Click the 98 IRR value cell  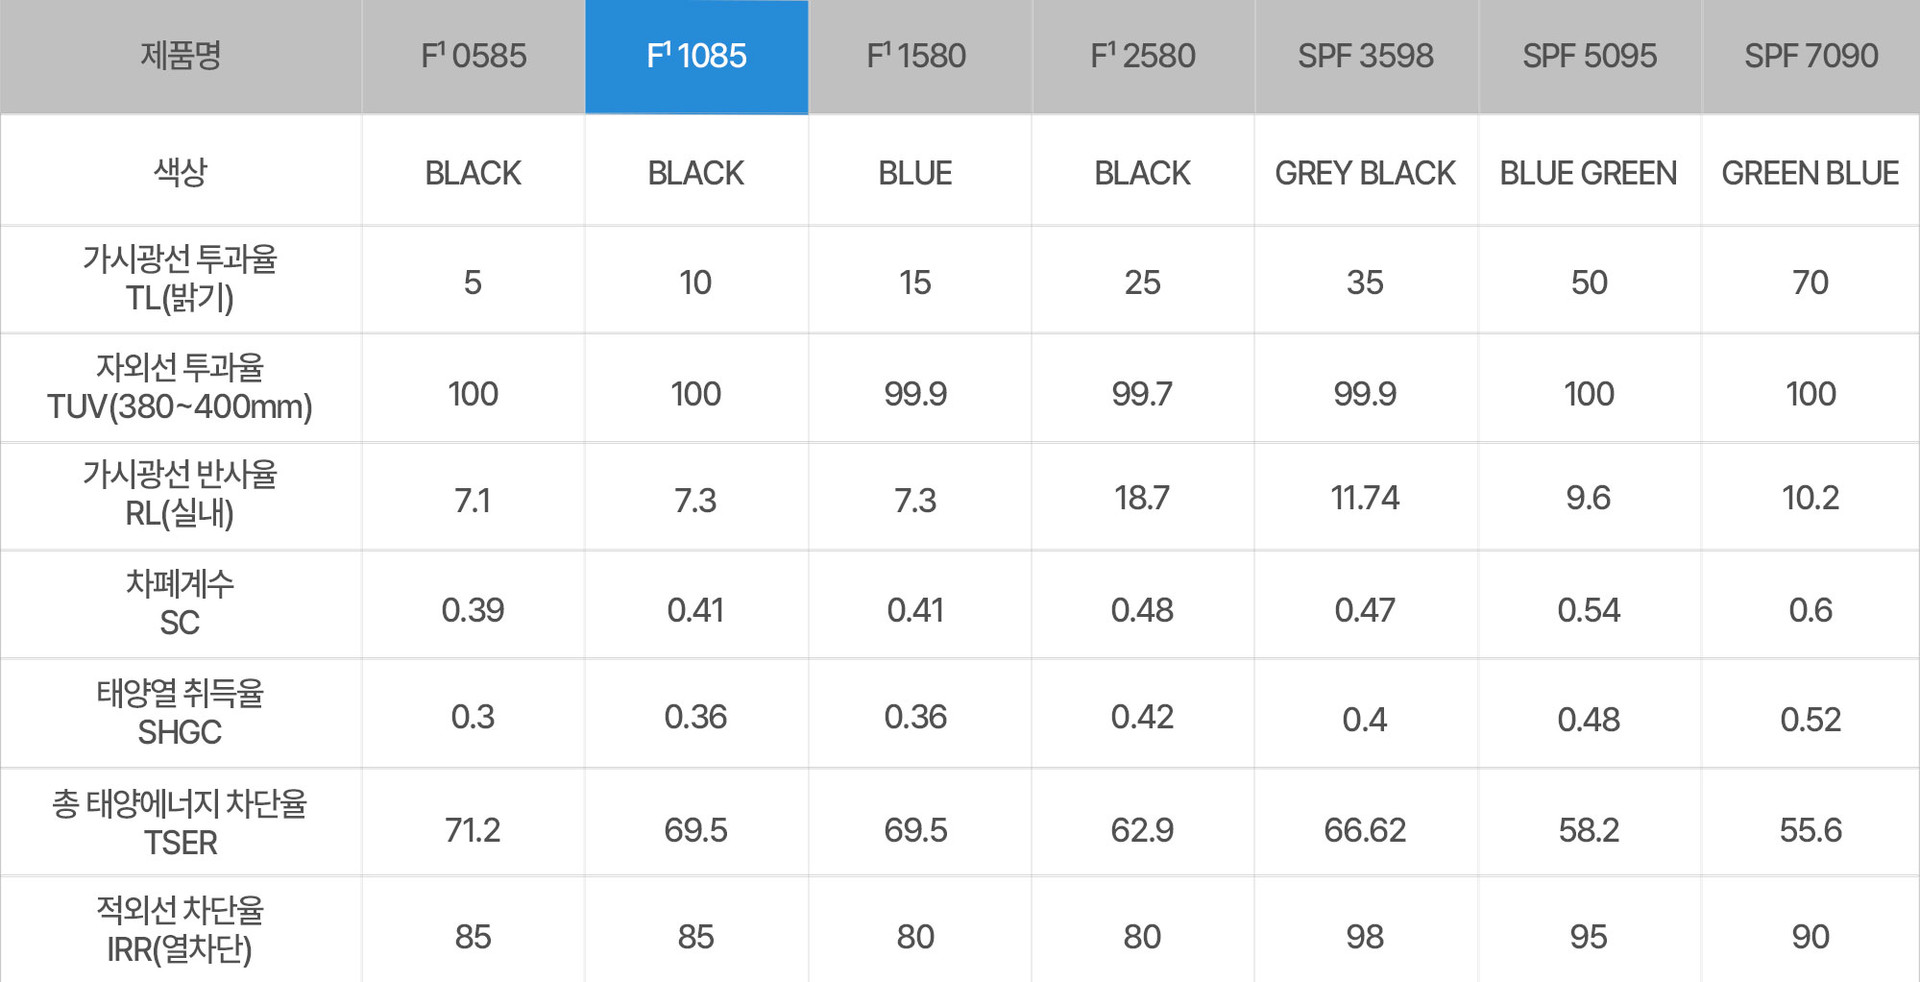click(x=1365, y=937)
